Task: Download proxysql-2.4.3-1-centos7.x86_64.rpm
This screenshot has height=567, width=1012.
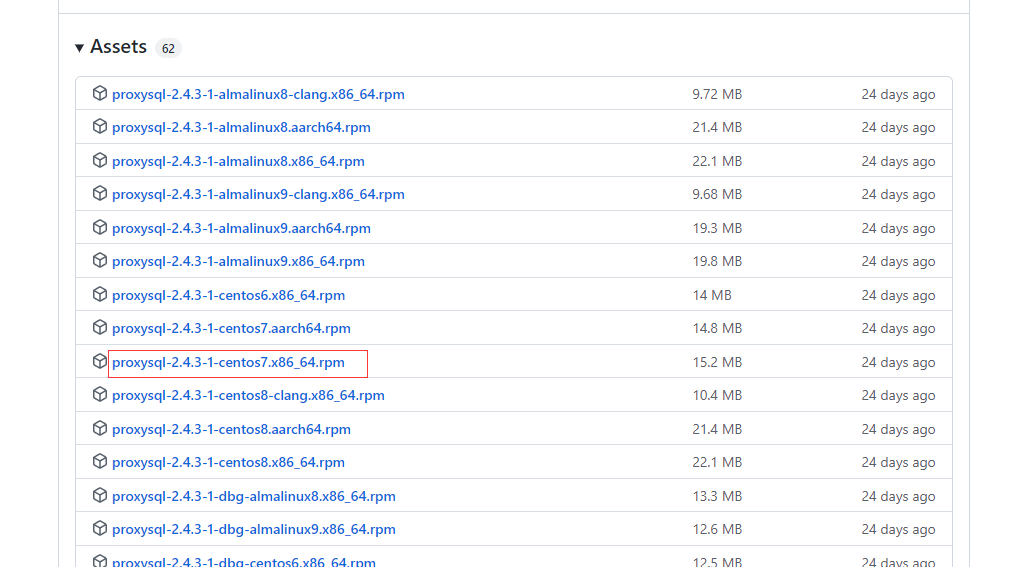Action: 228,362
